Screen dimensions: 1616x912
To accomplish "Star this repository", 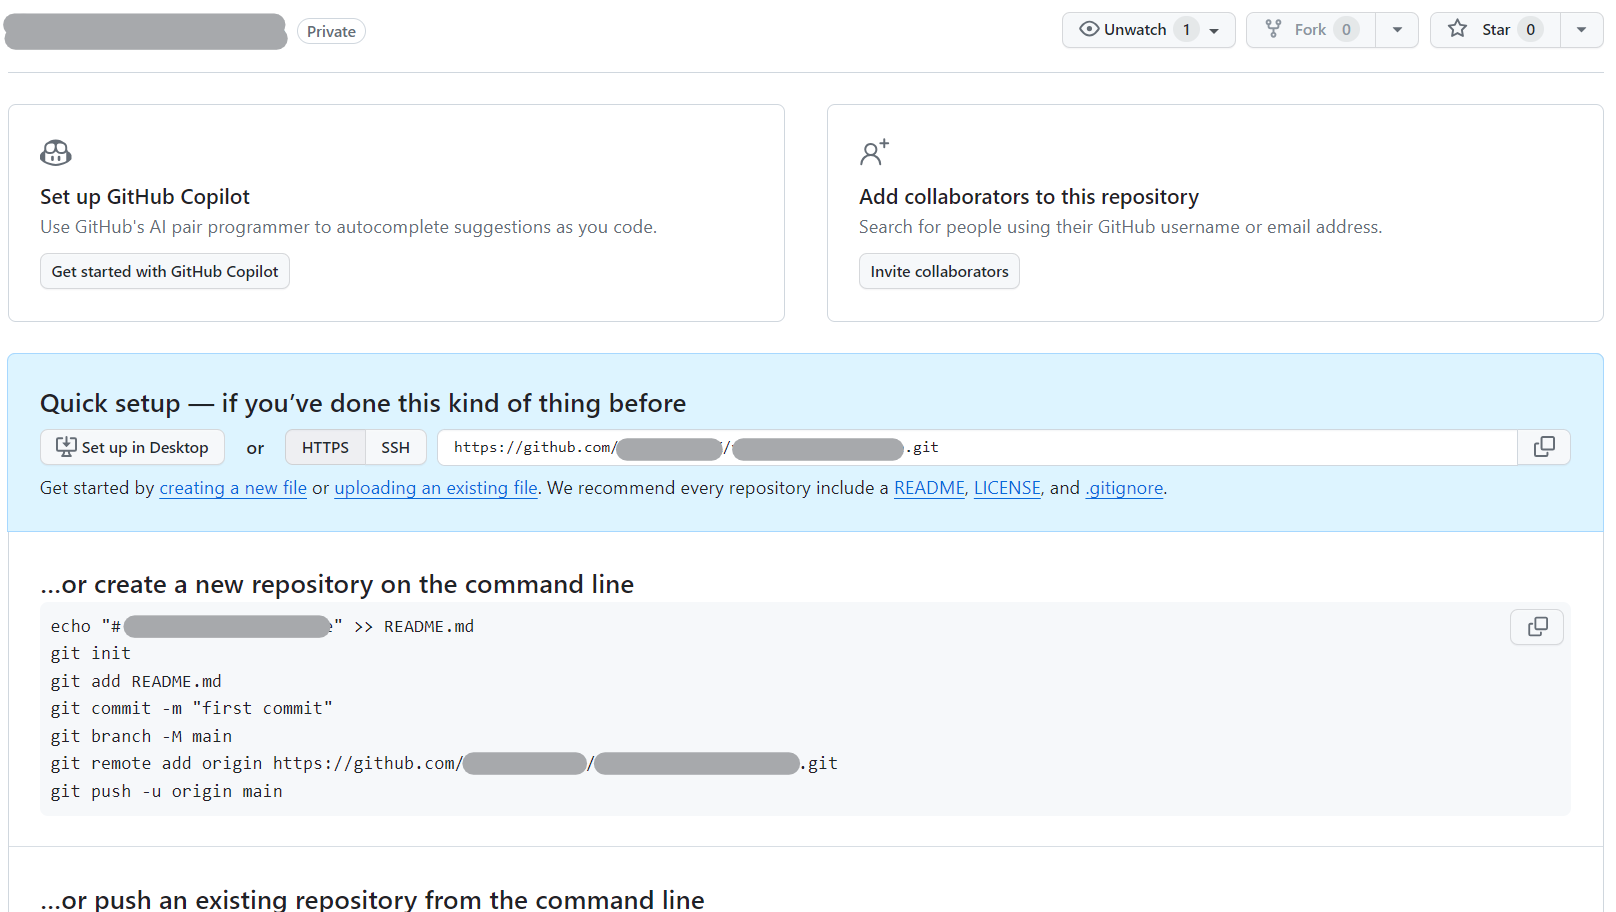I will (1494, 29).
